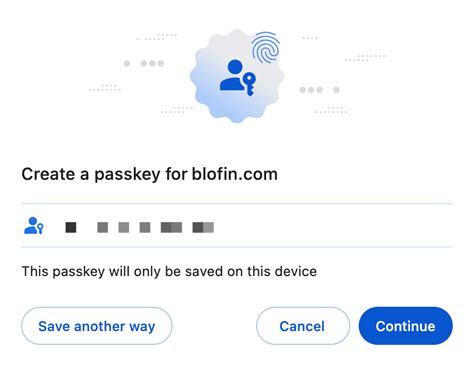Select the blurred account username text
This screenshot has height=366, width=474.
[x=139, y=227]
